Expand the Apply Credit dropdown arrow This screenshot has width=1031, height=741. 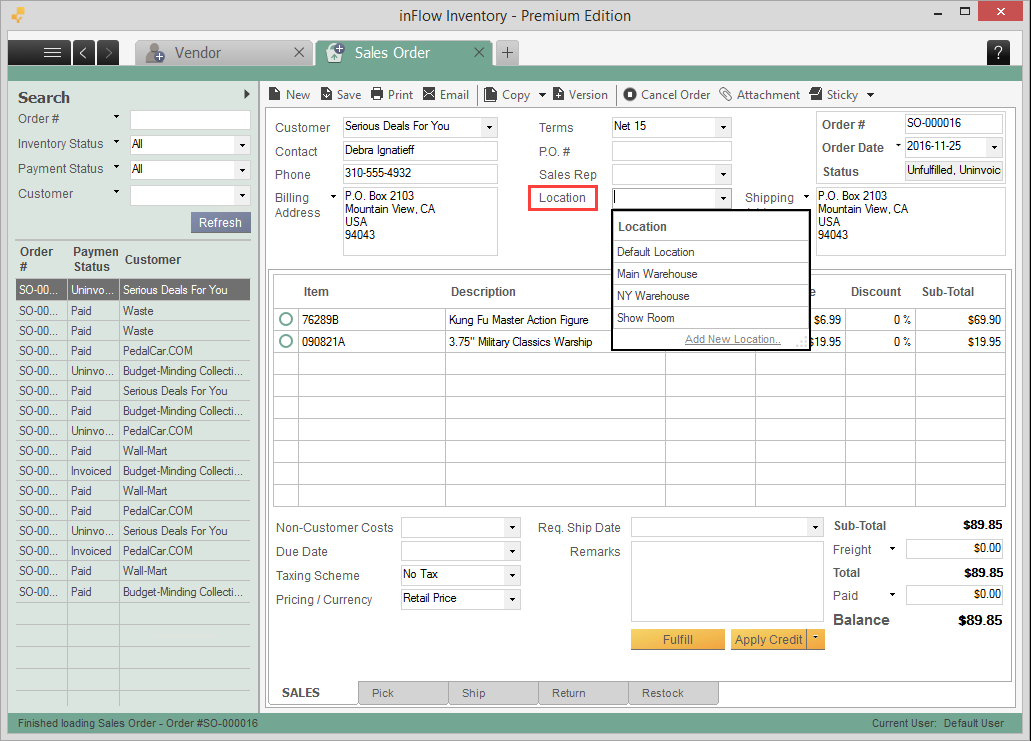pos(816,638)
